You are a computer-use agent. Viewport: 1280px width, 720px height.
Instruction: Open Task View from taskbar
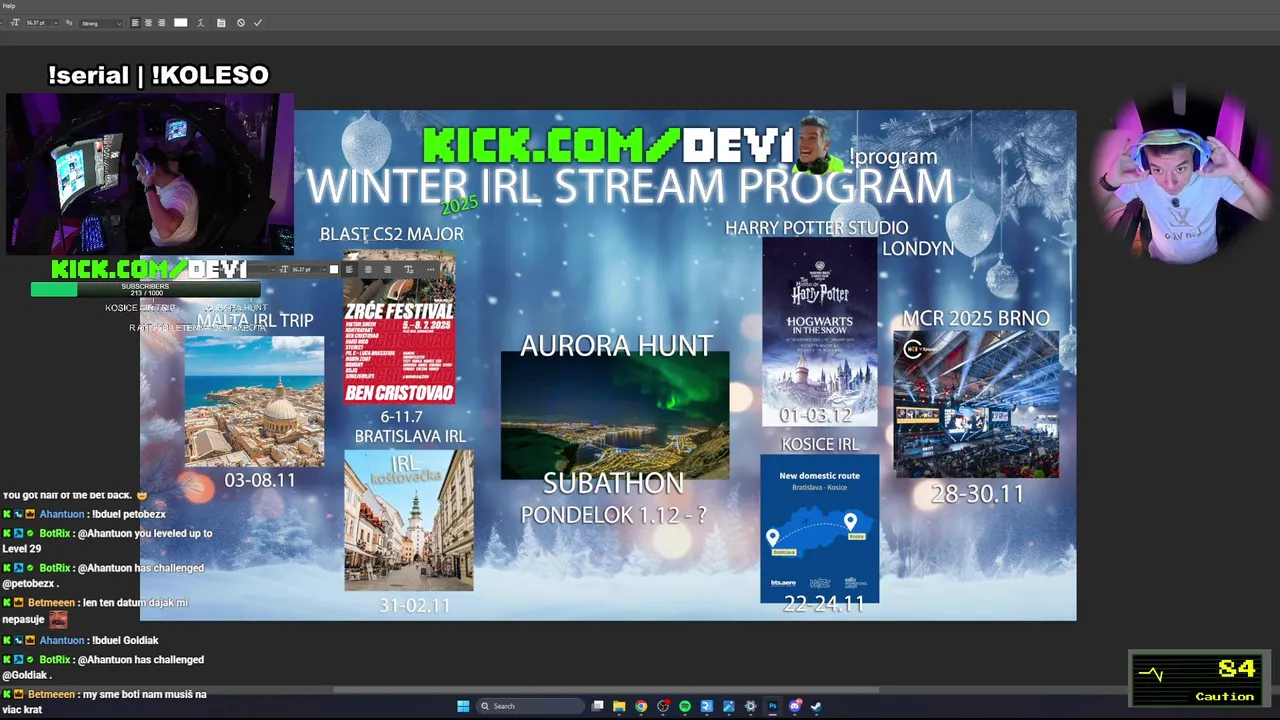point(598,706)
